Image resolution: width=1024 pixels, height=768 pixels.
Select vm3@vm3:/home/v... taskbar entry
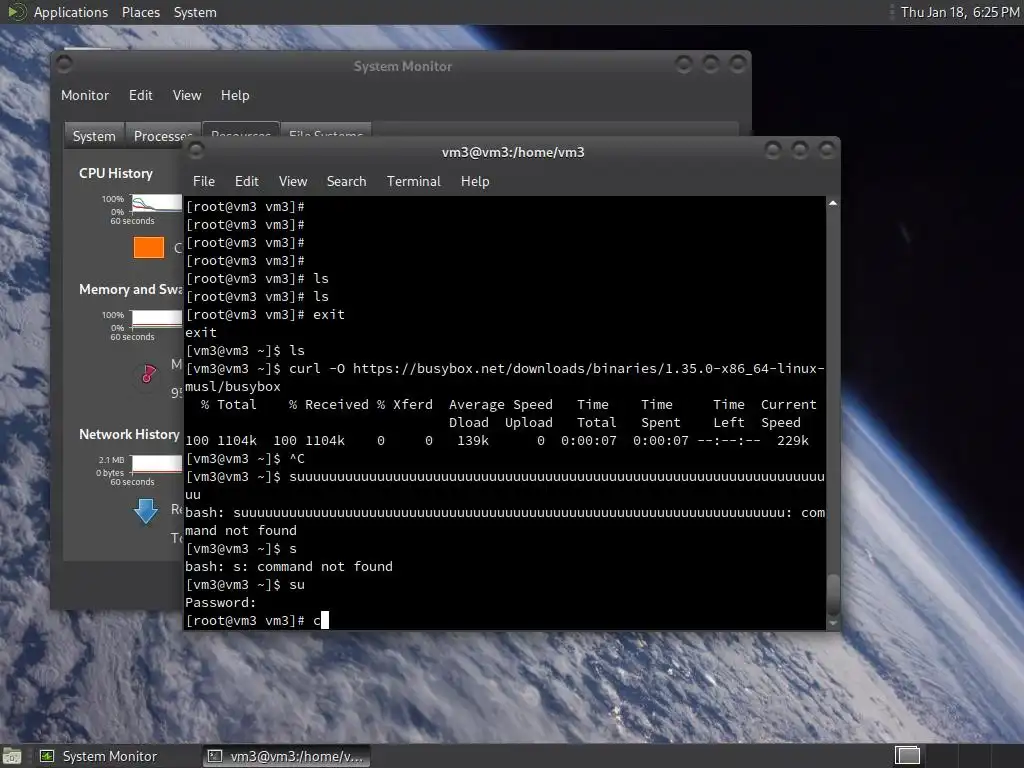tap(286, 756)
